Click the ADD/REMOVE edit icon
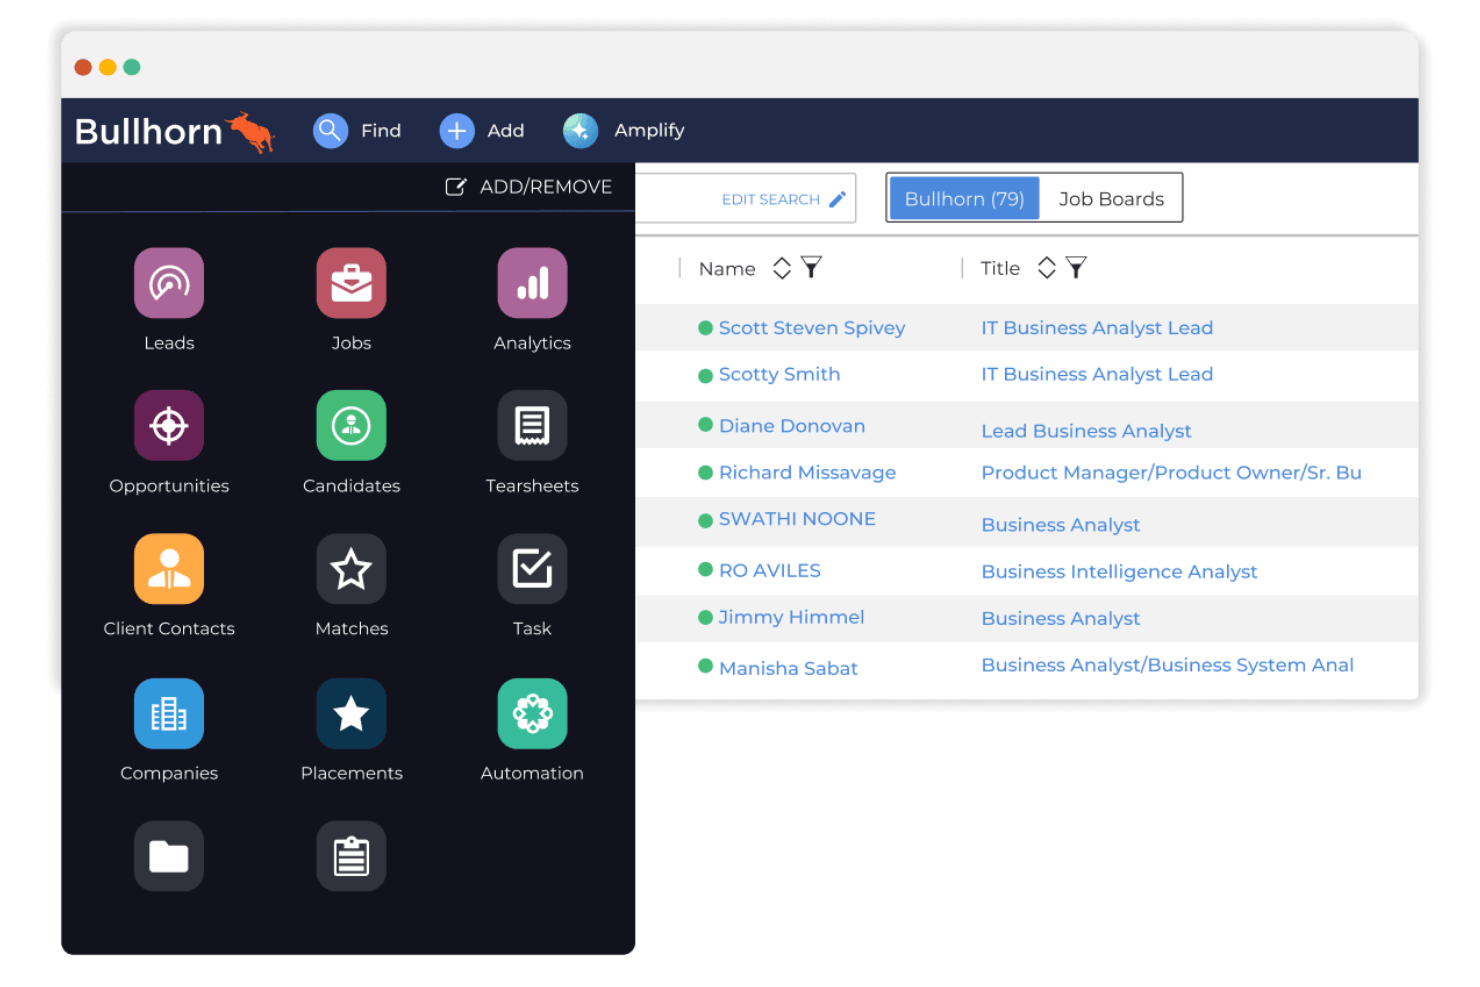This screenshot has height=987, width=1480. point(455,187)
